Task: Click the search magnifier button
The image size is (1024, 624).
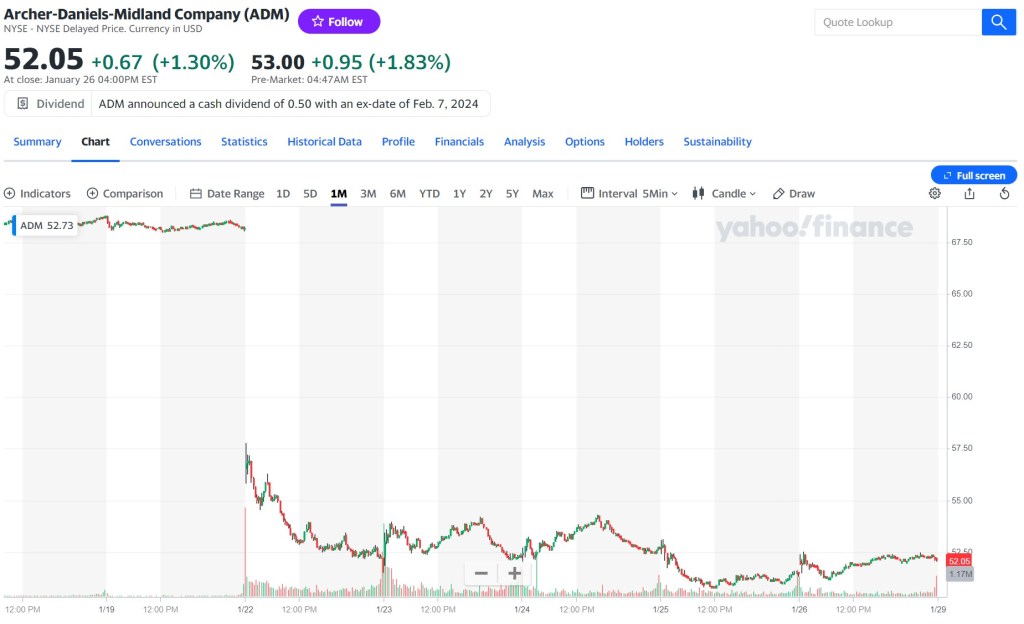Action: (x=998, y=22)
